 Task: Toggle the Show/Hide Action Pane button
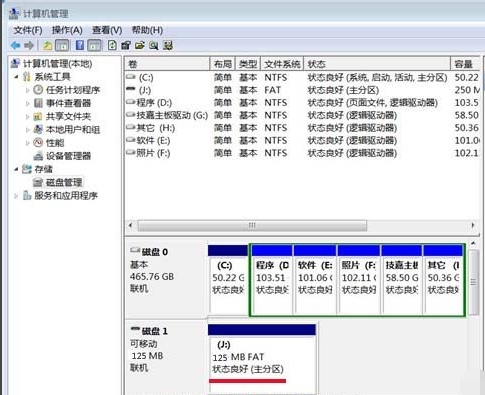(94, 45)
